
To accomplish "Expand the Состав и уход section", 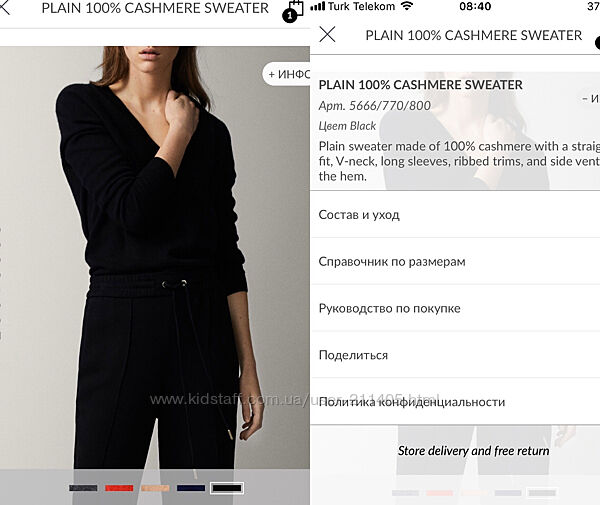I will click(x=455, y=215).
